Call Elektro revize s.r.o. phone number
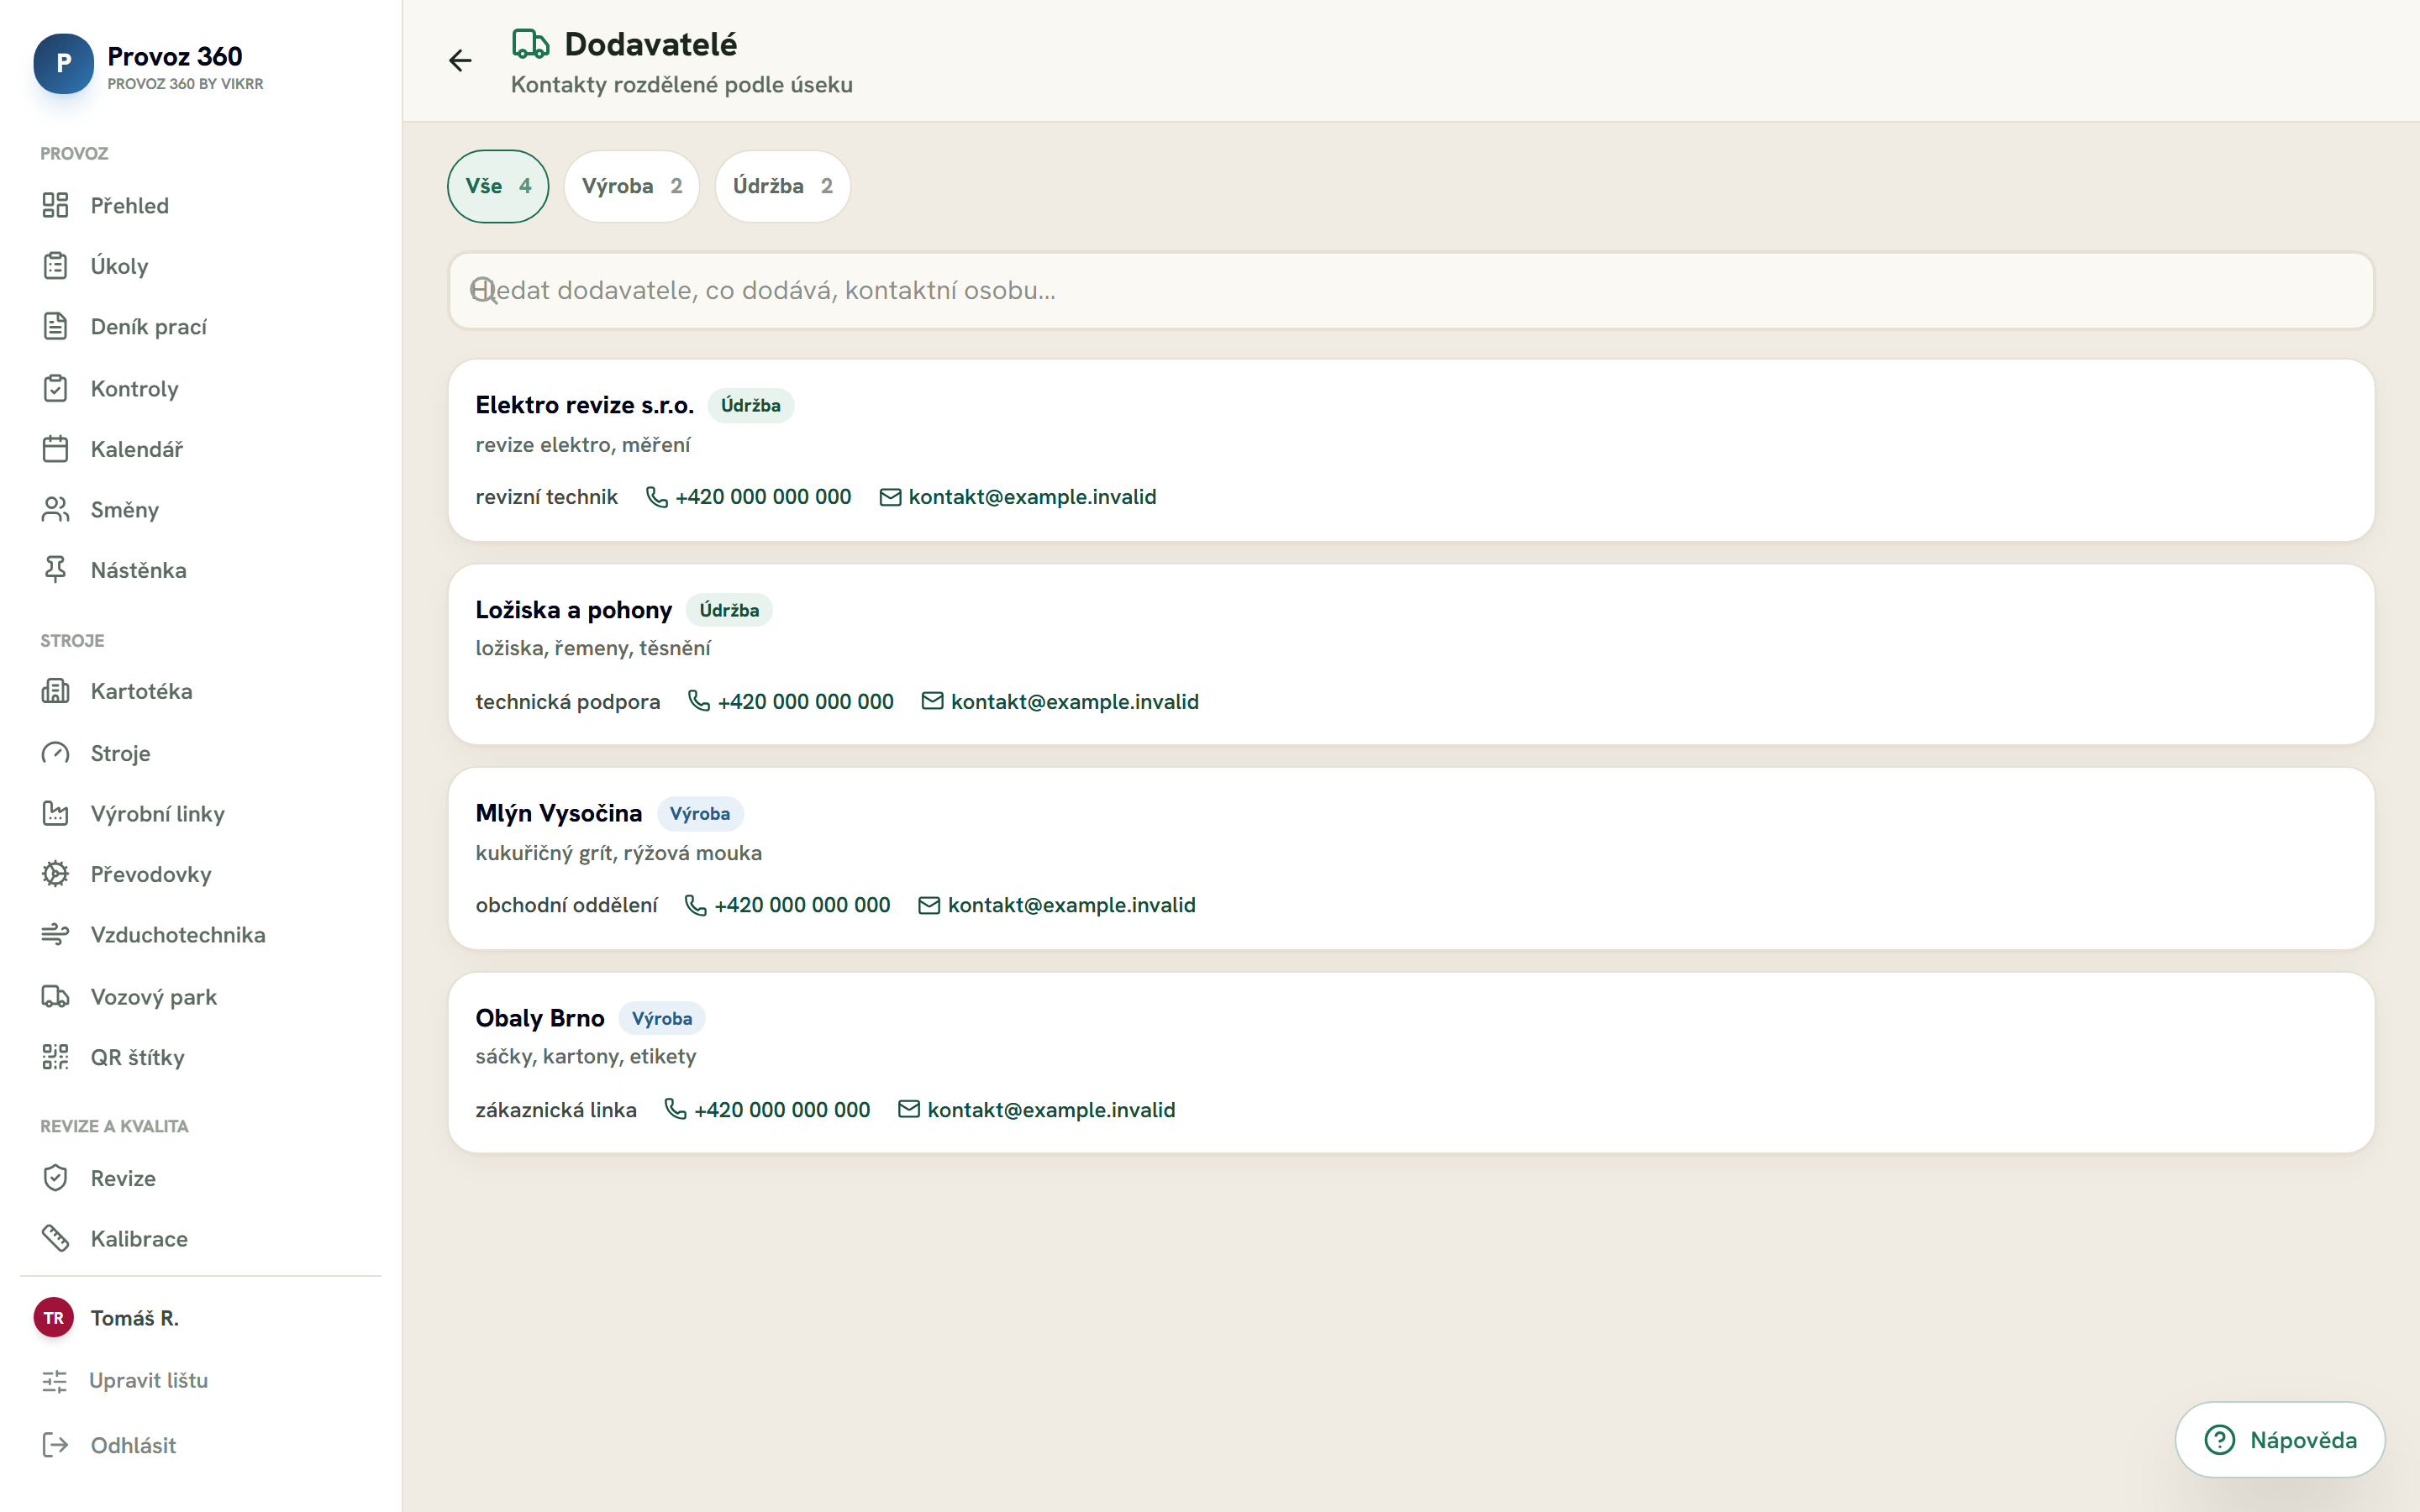Image resolution: width=2420 pixels, height=1512 pixels. point(749,497)
